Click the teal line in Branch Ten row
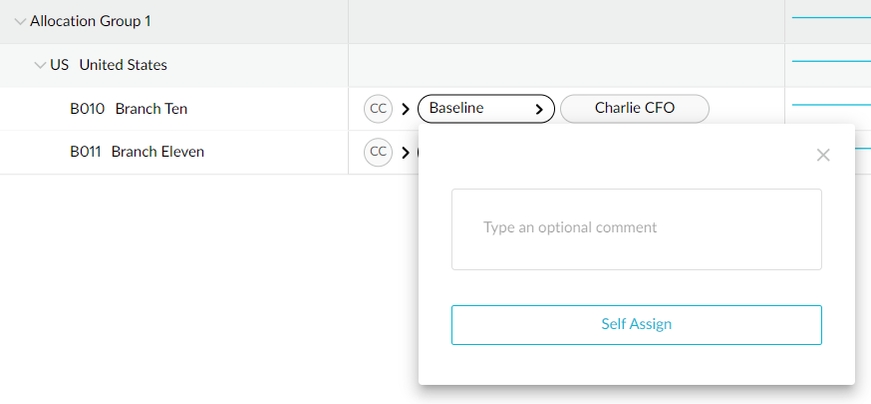The width and height of the screenshot is (871, 404). 830,105
